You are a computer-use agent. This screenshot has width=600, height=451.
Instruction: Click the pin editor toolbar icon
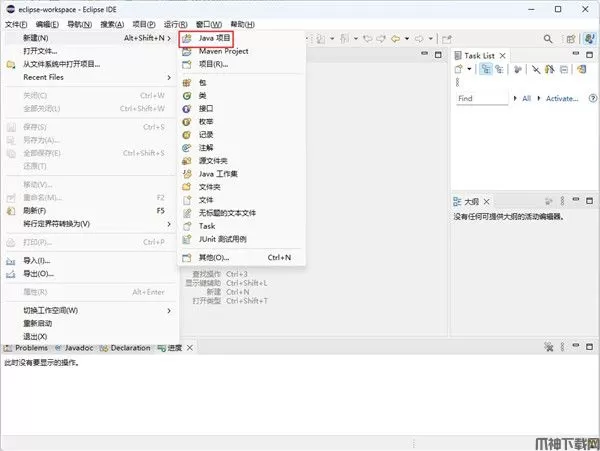(x=447, y=39)
